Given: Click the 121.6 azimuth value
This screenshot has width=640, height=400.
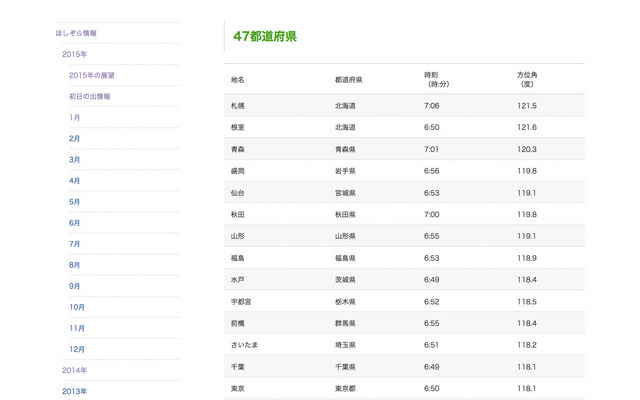Looking at the screenshot, I should [x=527, y=127].
